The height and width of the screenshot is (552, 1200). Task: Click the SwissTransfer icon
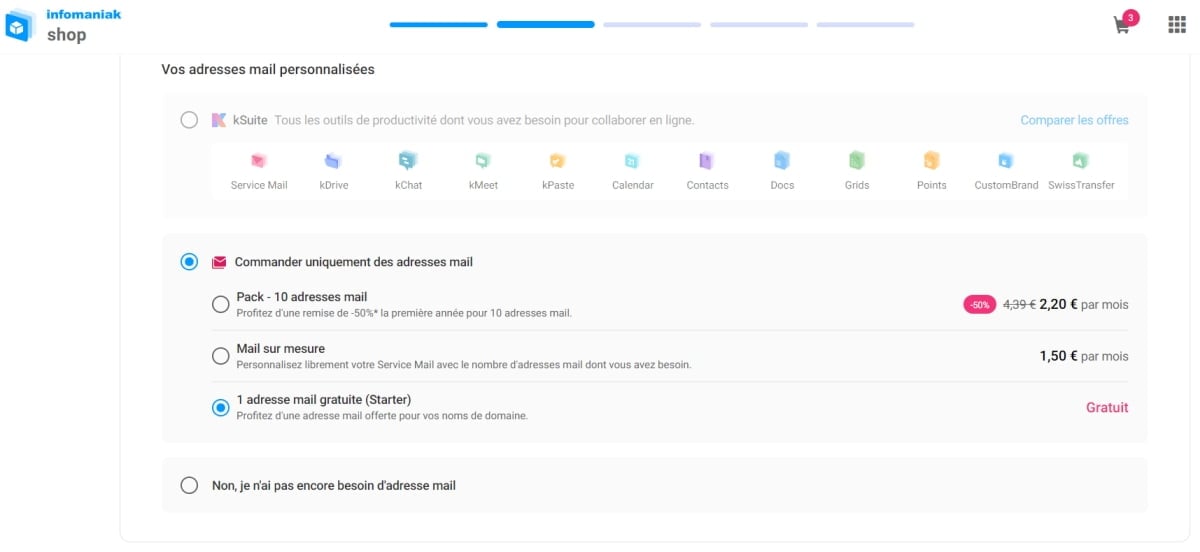(1080, 160)
